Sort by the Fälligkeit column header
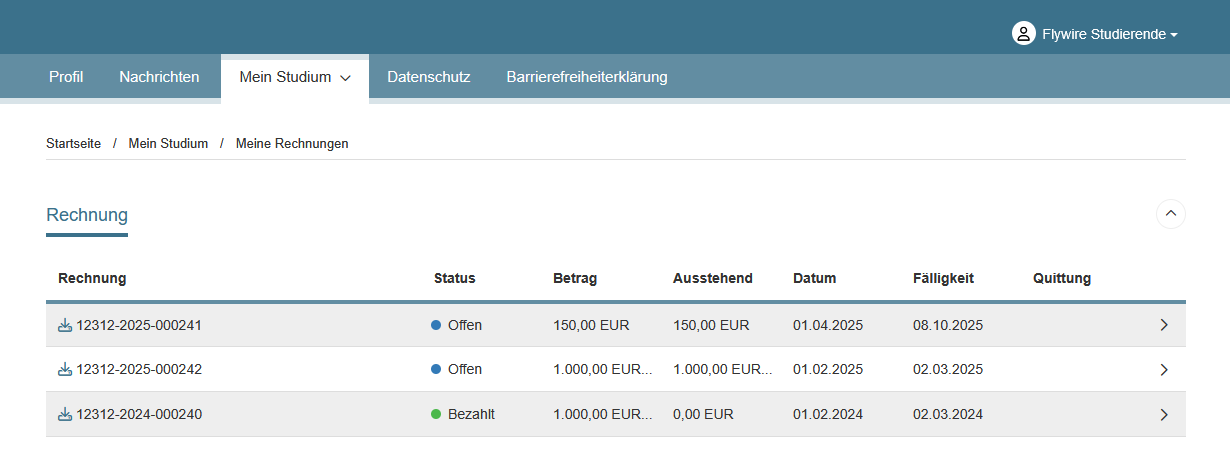 (943, 278)
